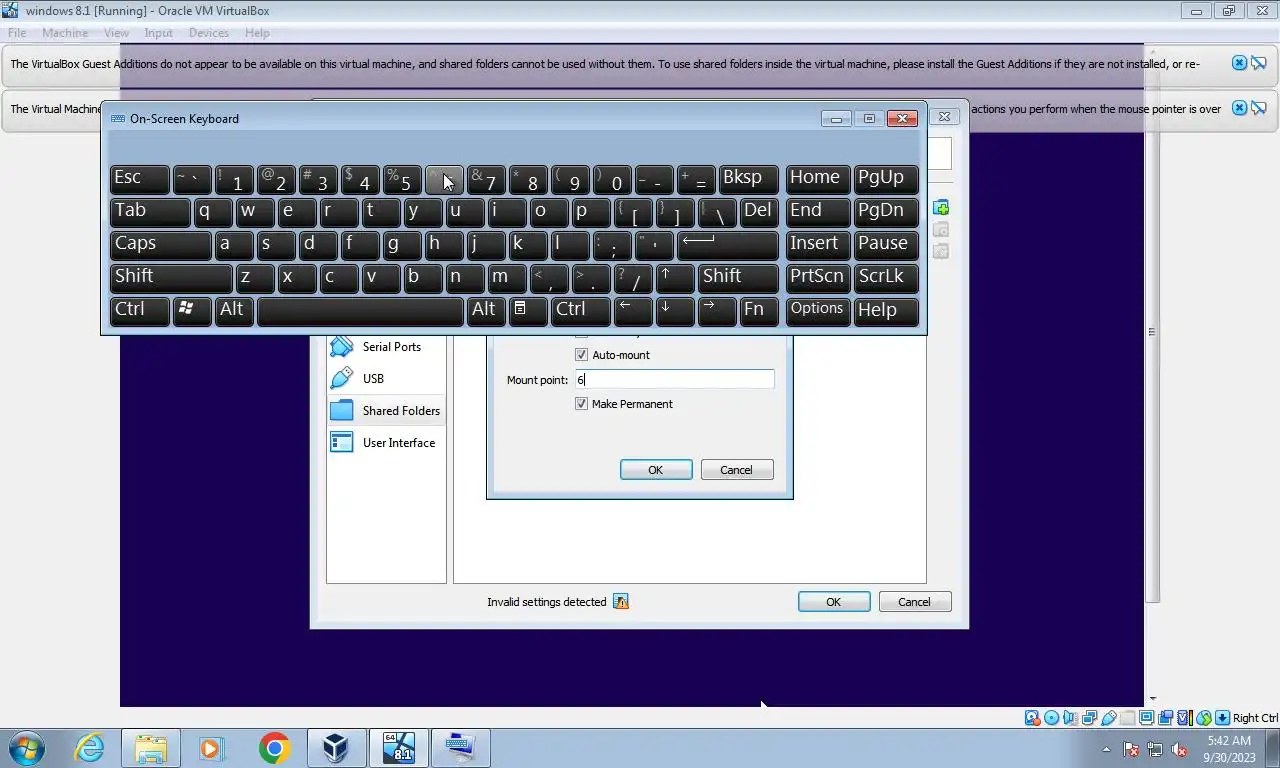
Task: Click the VM window vertical scrollbar
Action: [1152, 331]
